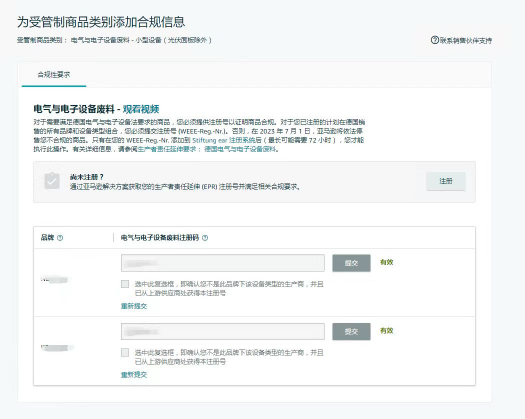Click 联系销售伙伴支持 support link

point(466,41)
